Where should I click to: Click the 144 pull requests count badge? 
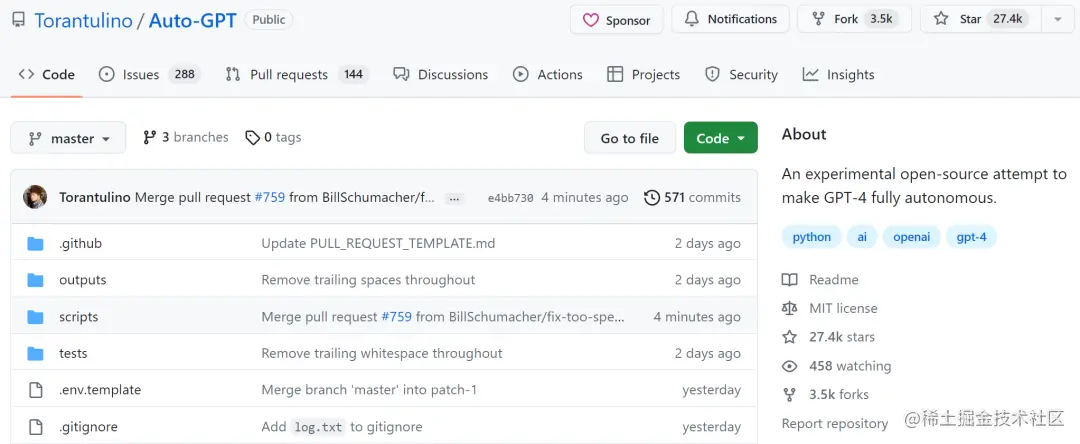click(353, 74)
